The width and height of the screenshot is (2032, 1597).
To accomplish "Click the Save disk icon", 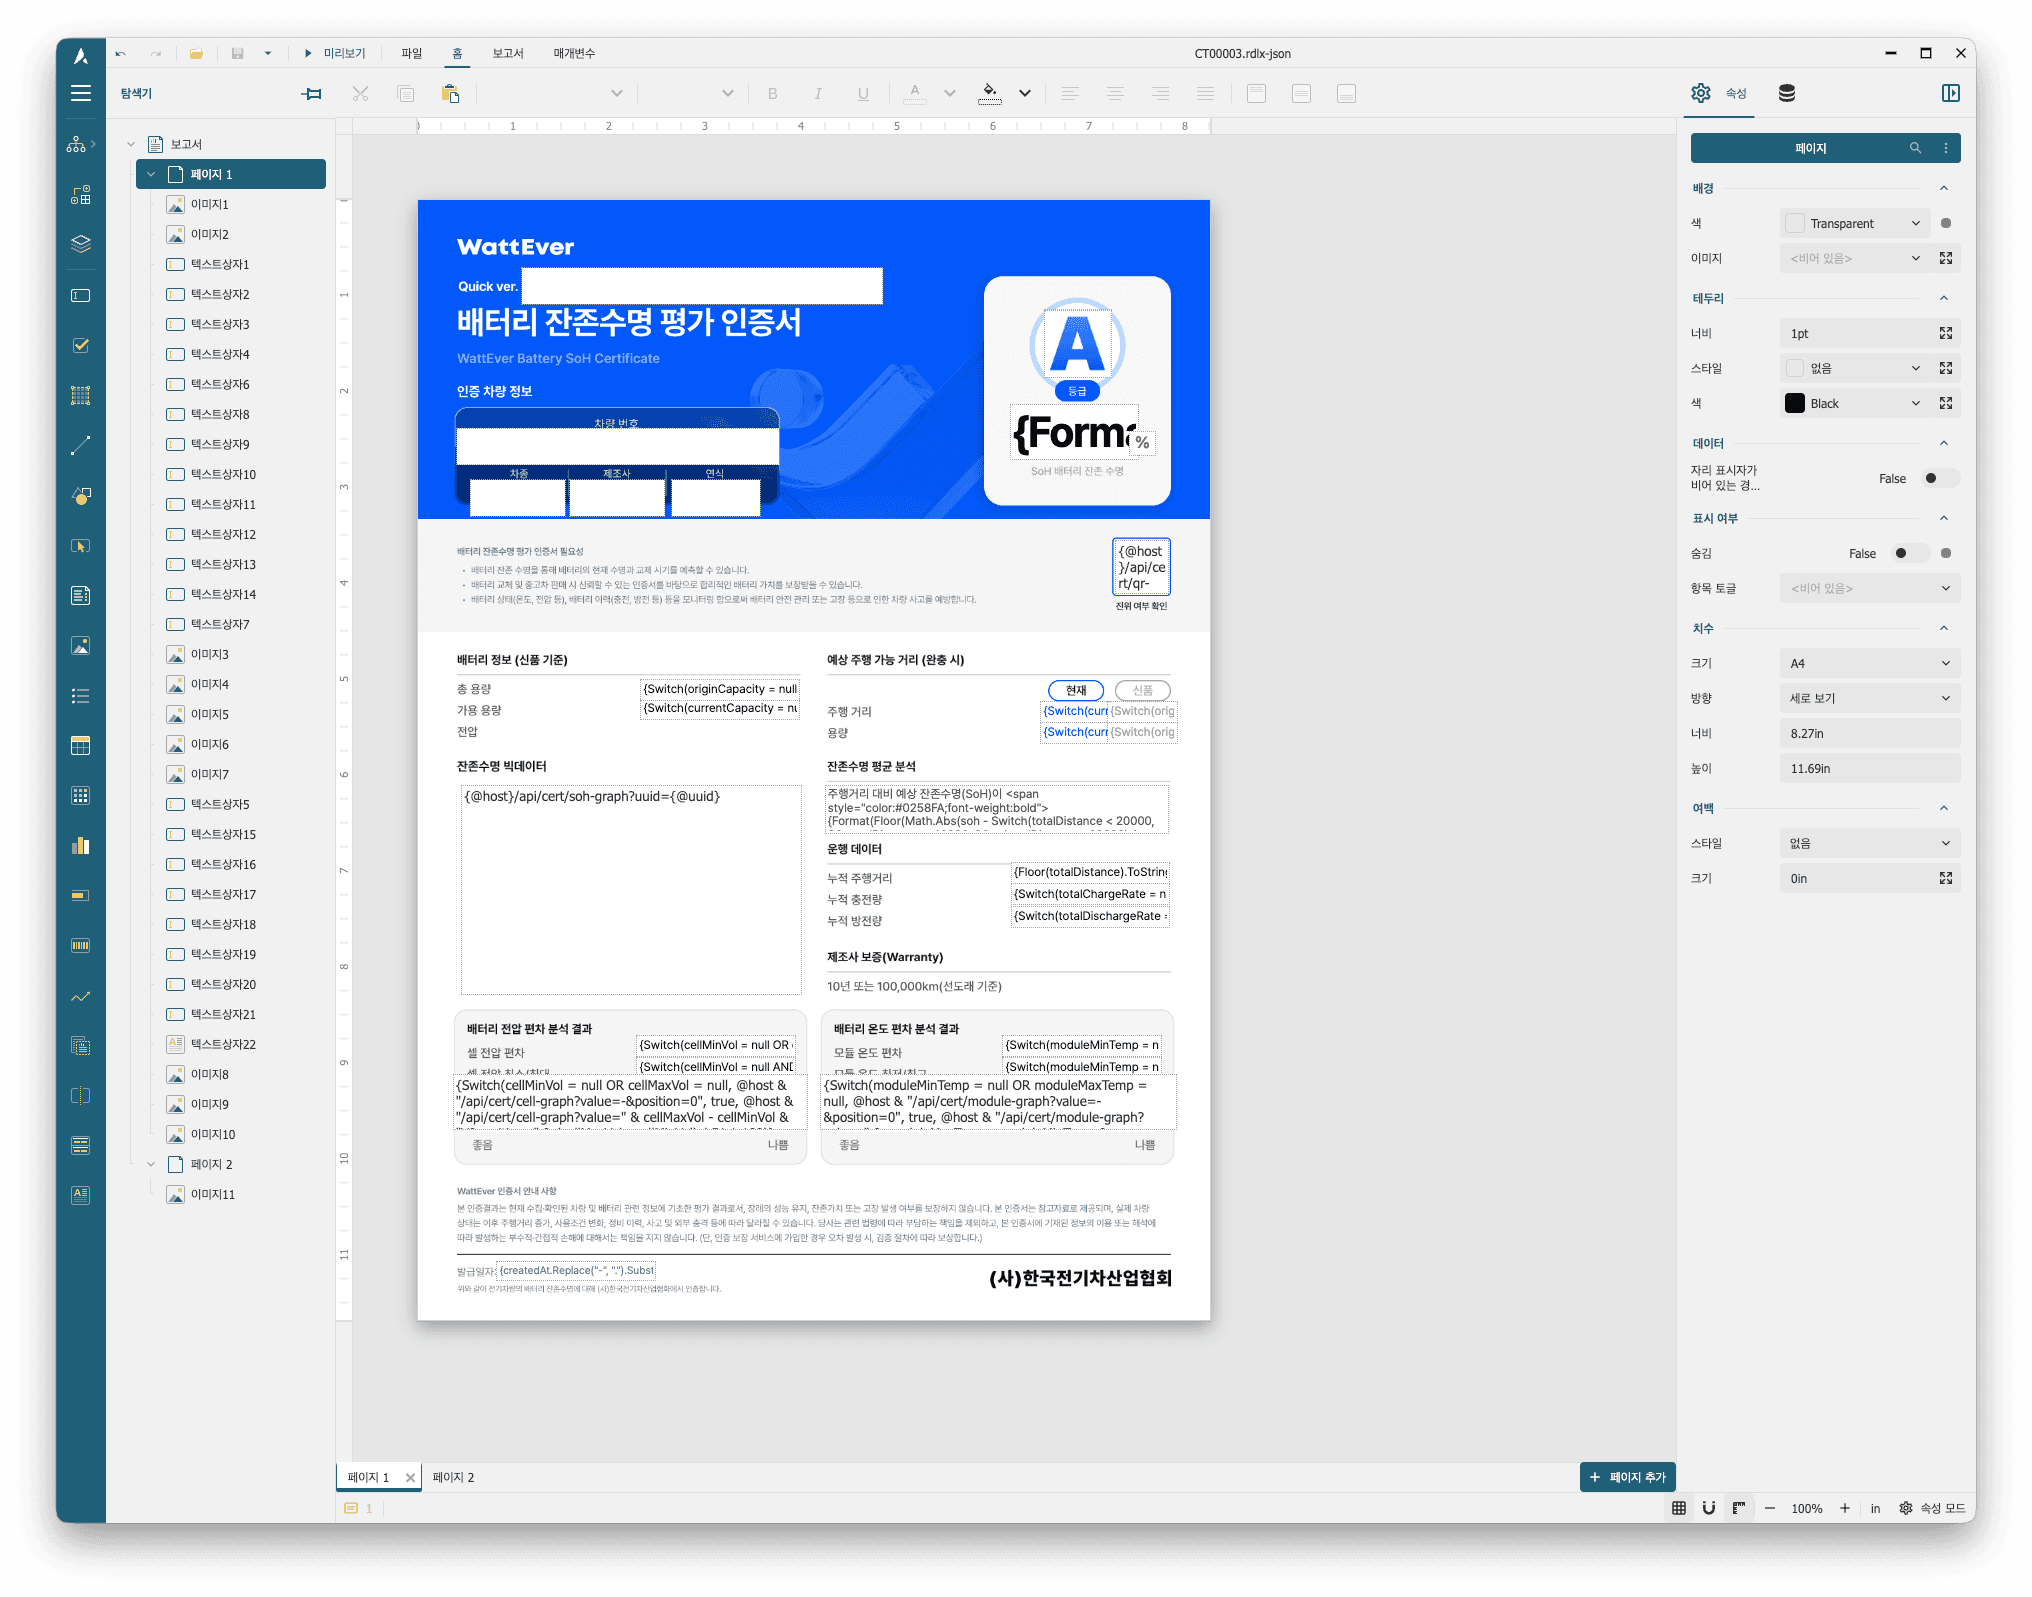I will (x=237, y=53).
